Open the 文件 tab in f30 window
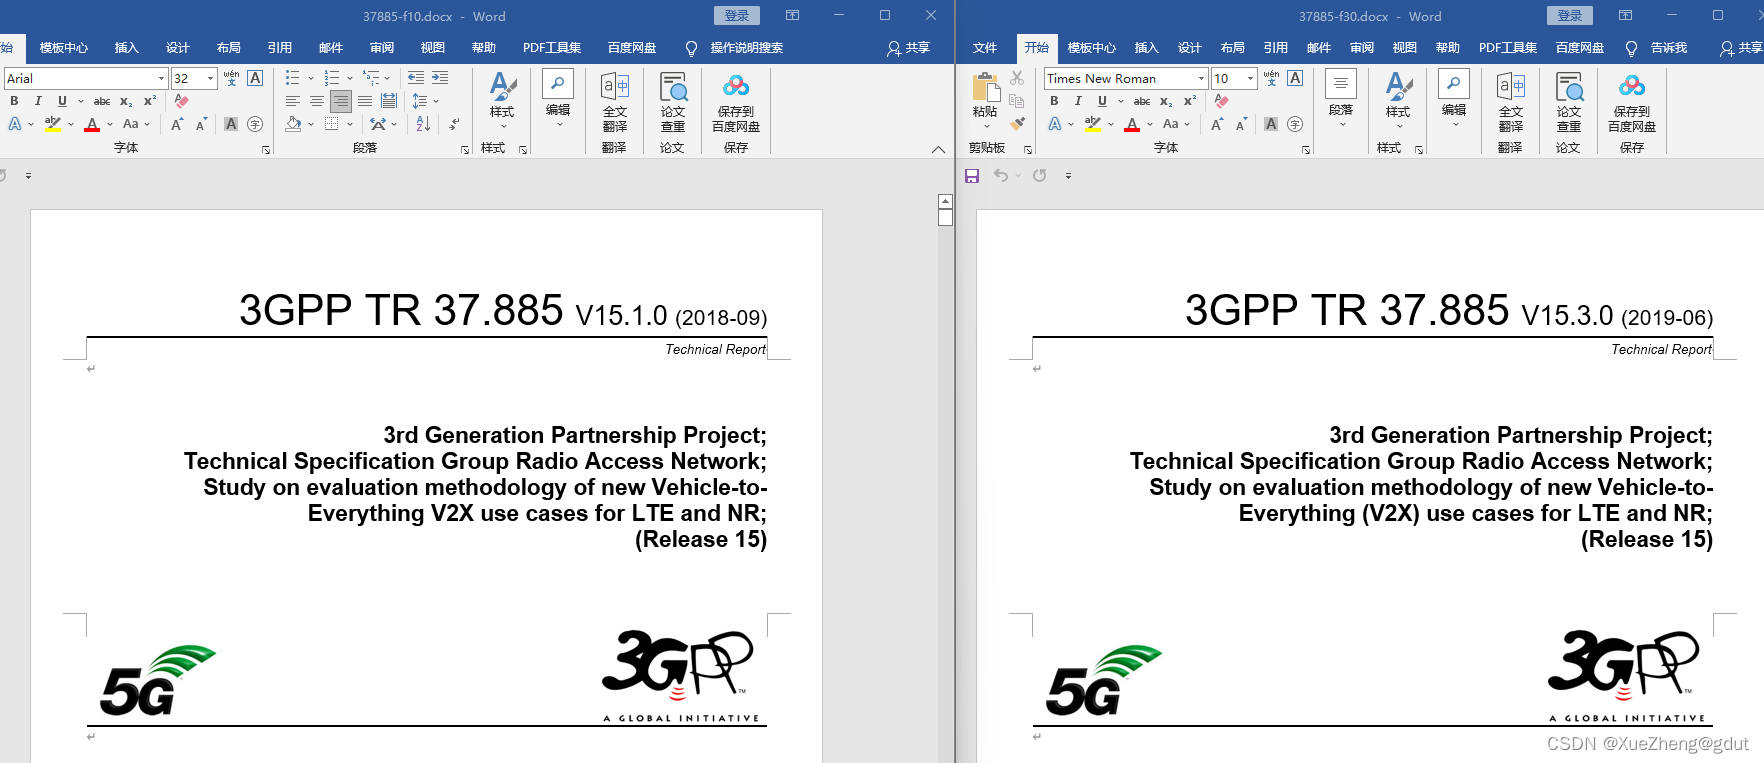Viewport: 1764px width, 763px height. (985, 47)
